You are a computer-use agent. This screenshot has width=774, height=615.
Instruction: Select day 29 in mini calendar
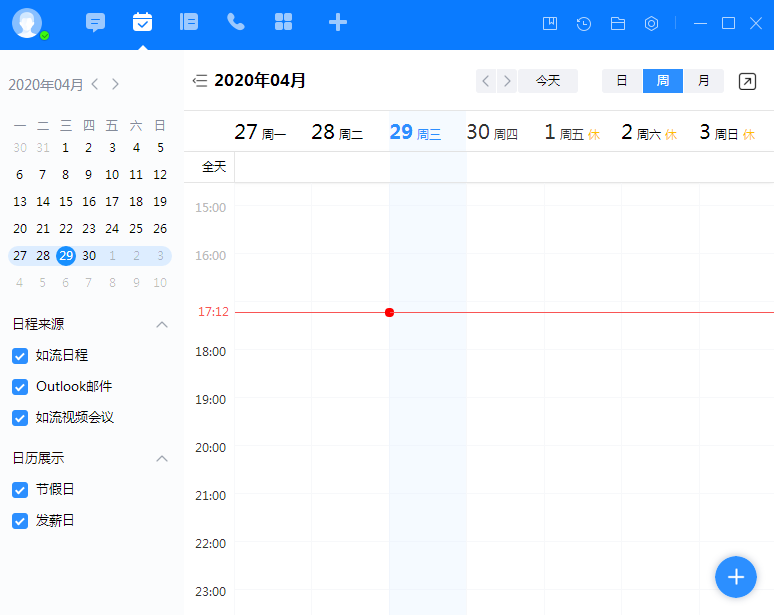[x=66, y=256]
